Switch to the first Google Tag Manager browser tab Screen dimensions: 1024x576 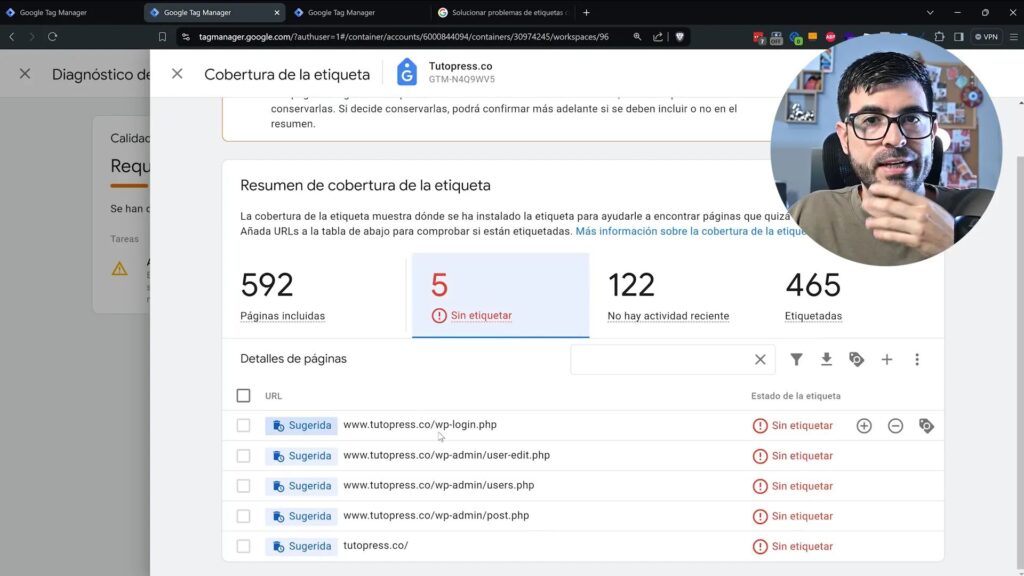[x=71, y=12]
